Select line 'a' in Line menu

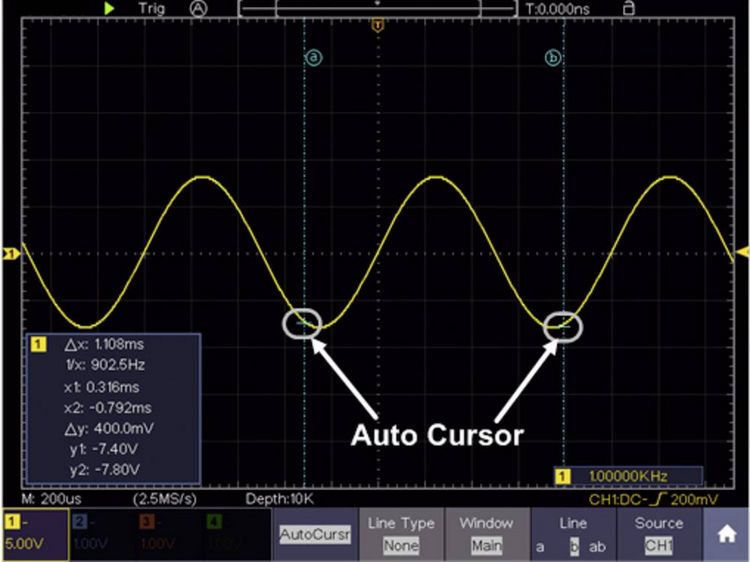pyautogui.click(x=540, y=546)
